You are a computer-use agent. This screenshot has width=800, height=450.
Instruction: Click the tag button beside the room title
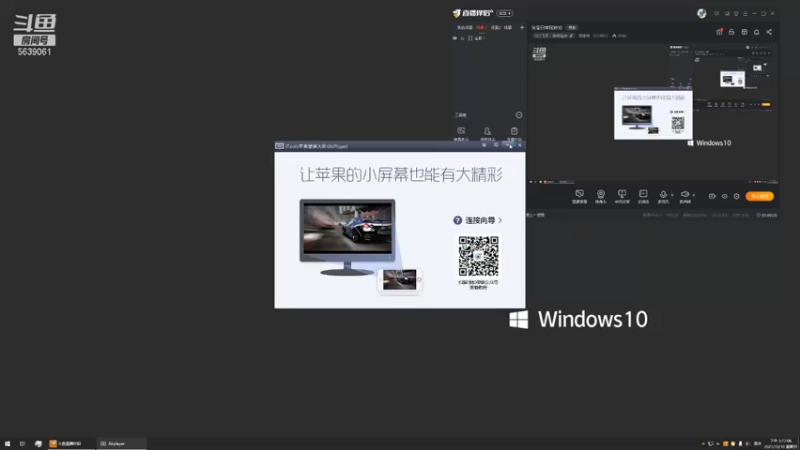[x=572, y=28]
